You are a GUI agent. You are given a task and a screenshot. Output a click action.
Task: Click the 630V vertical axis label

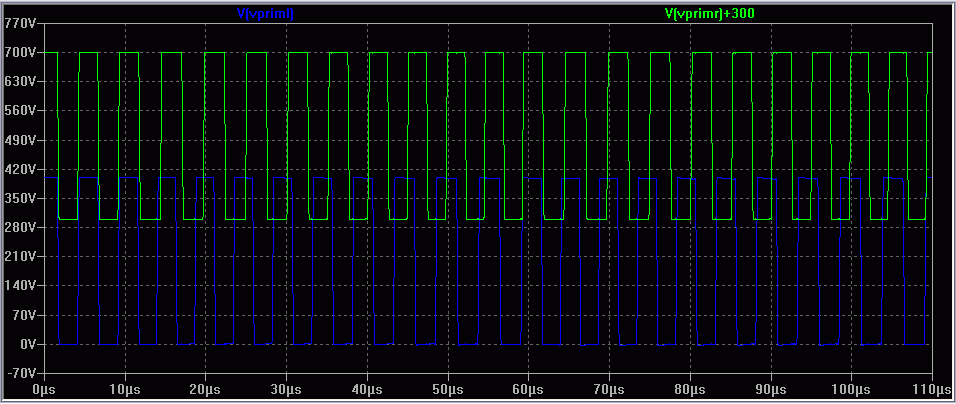tap(20, 82)
